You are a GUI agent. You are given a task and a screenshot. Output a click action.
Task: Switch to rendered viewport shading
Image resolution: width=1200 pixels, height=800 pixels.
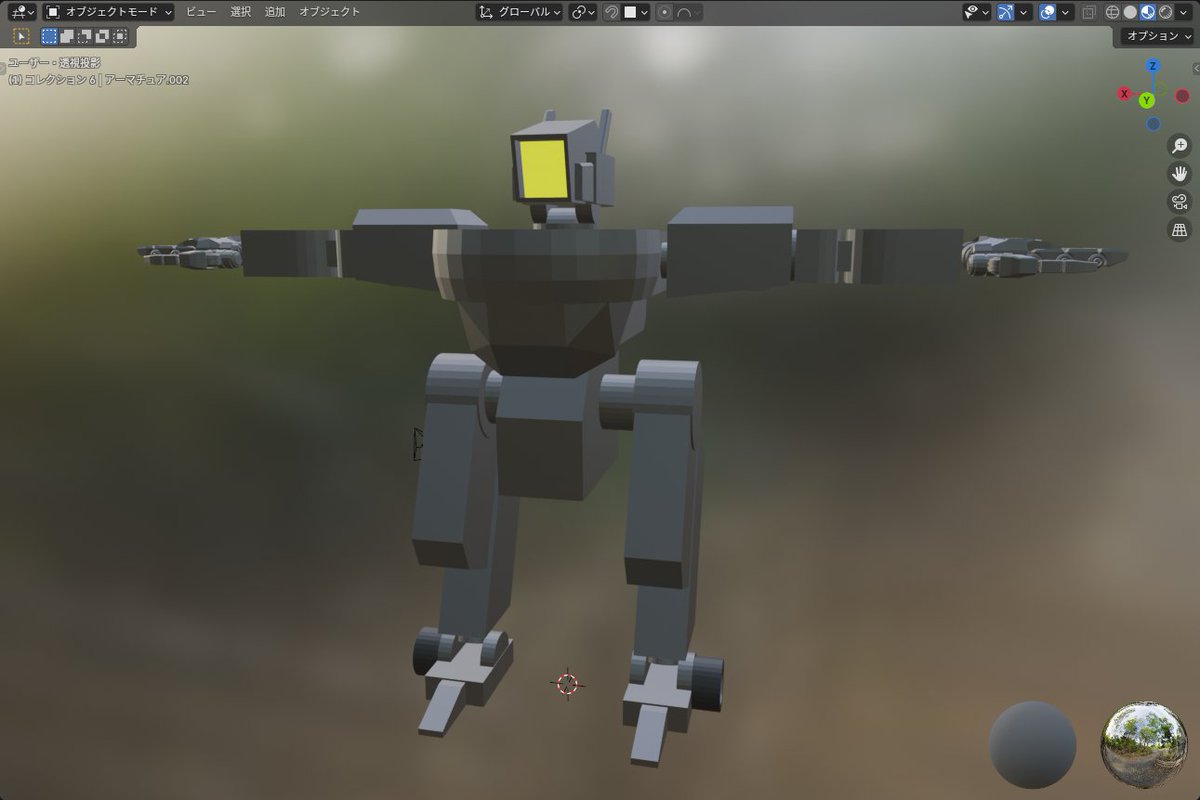[x=1165, y=12]
